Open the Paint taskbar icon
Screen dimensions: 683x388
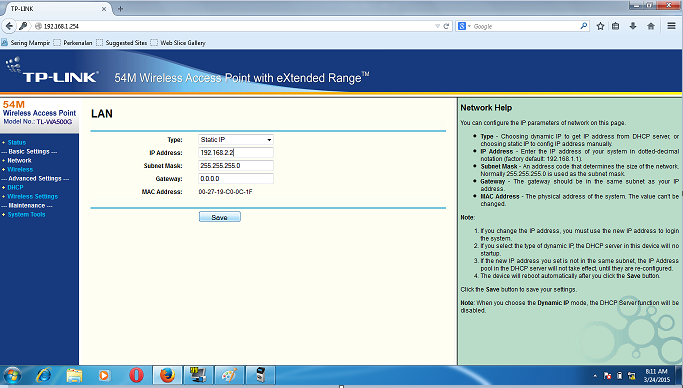tap(229, 375)
